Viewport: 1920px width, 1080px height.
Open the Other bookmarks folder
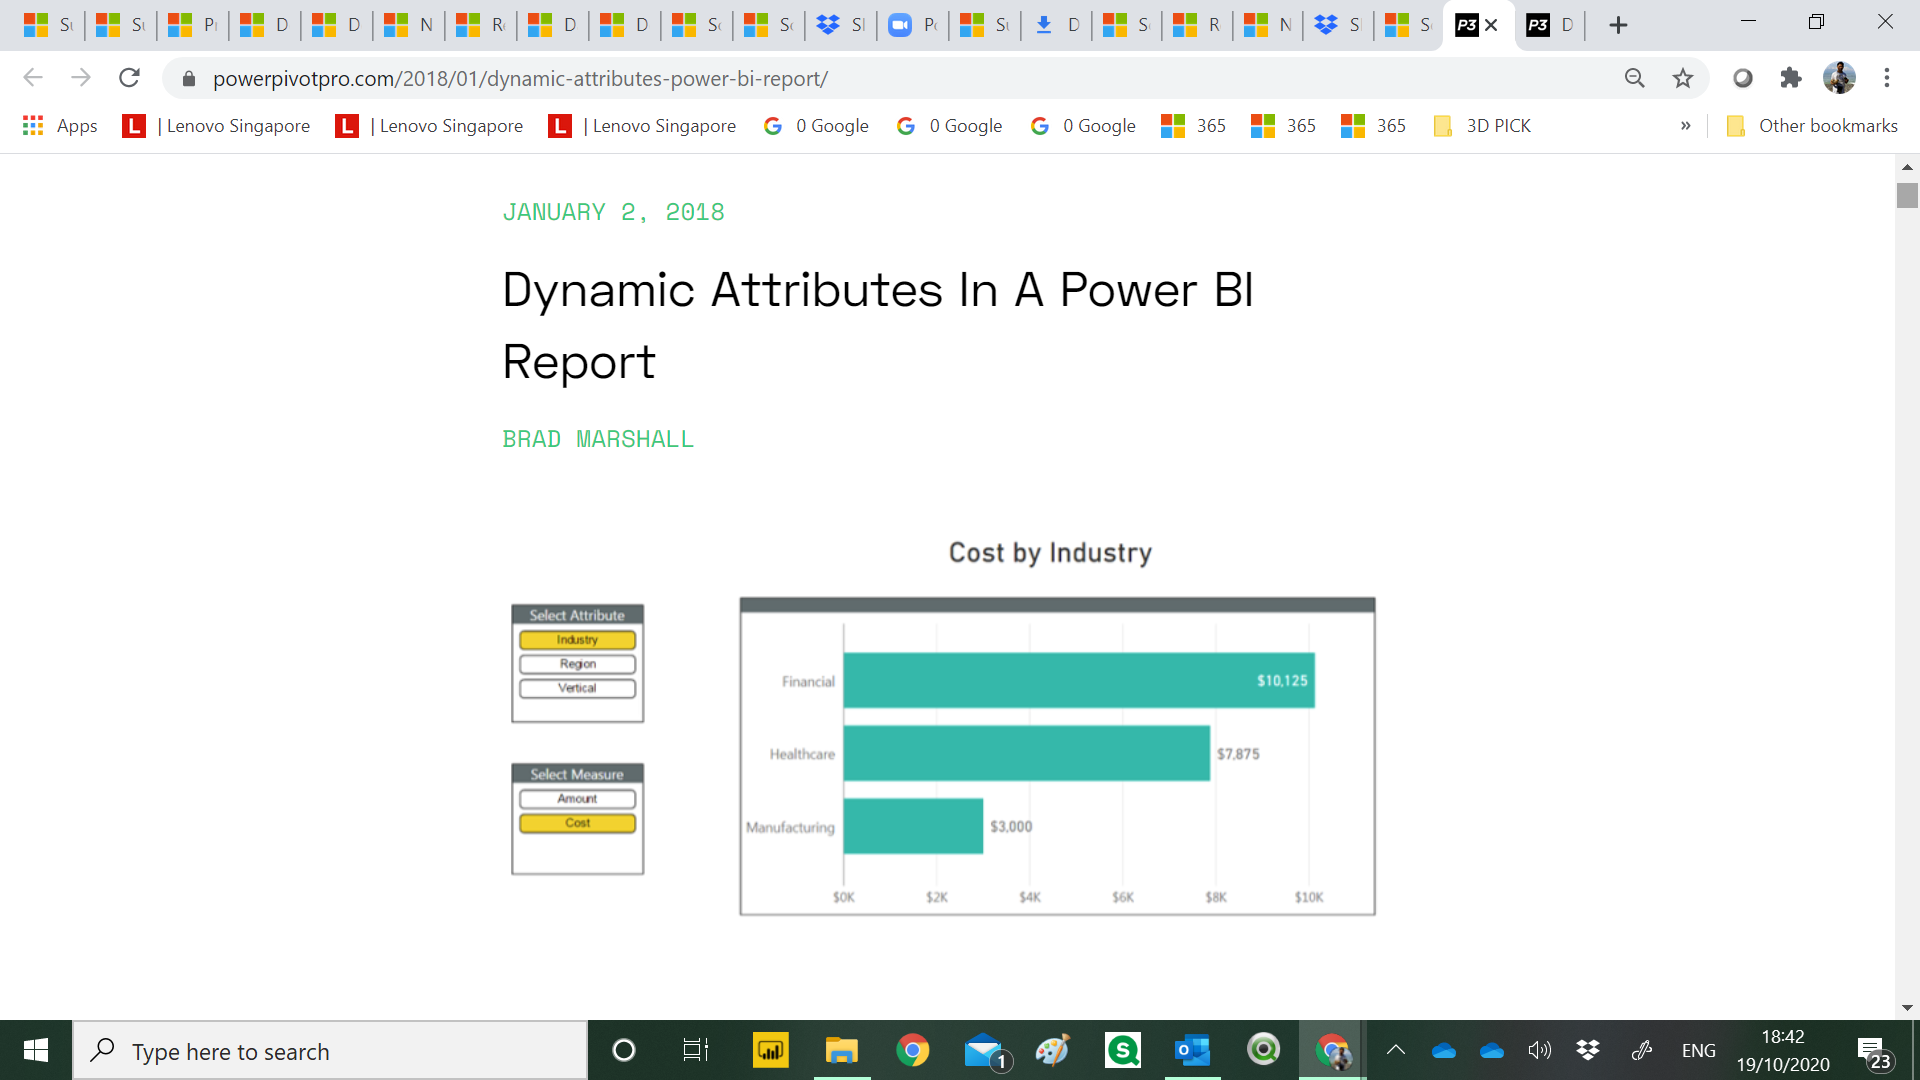1812,126
